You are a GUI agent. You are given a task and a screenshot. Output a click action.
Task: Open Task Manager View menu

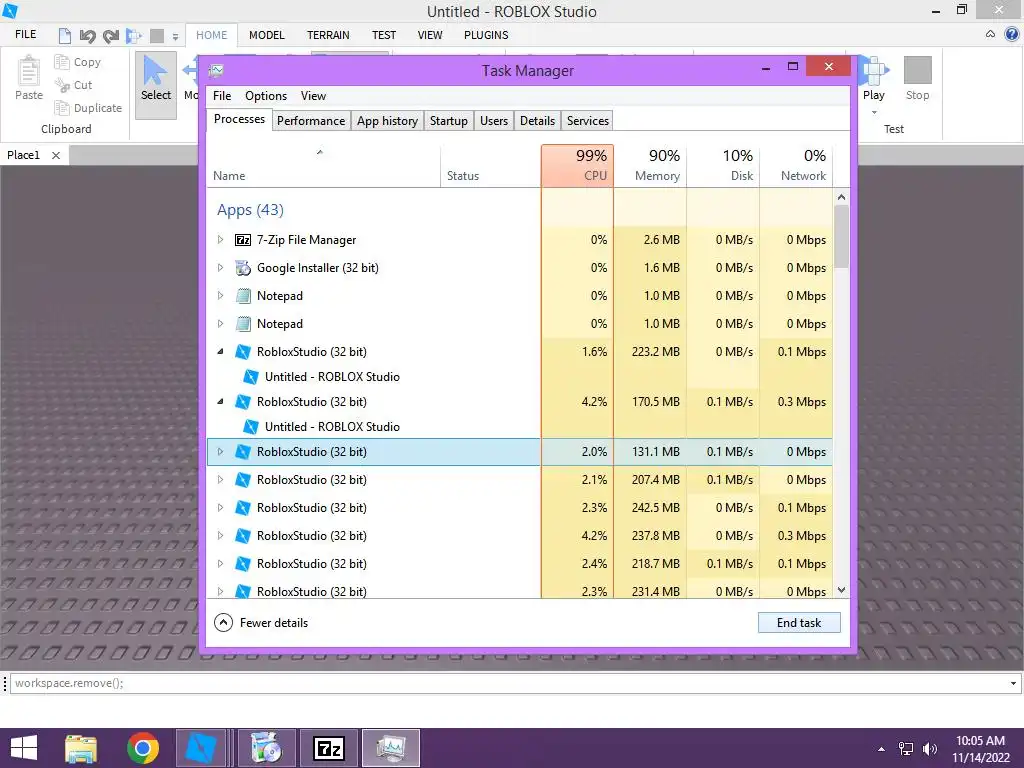[313, 96]
